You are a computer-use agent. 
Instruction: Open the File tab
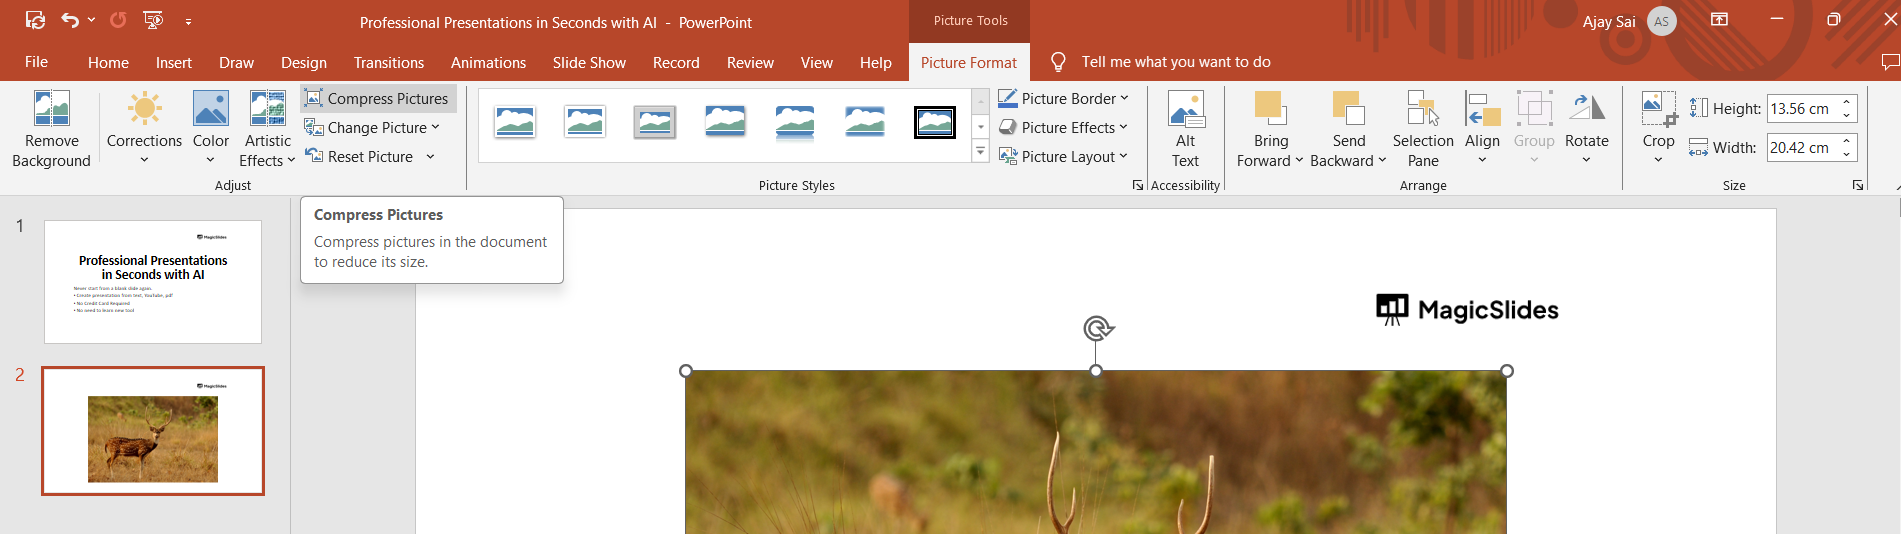[36, 62]
